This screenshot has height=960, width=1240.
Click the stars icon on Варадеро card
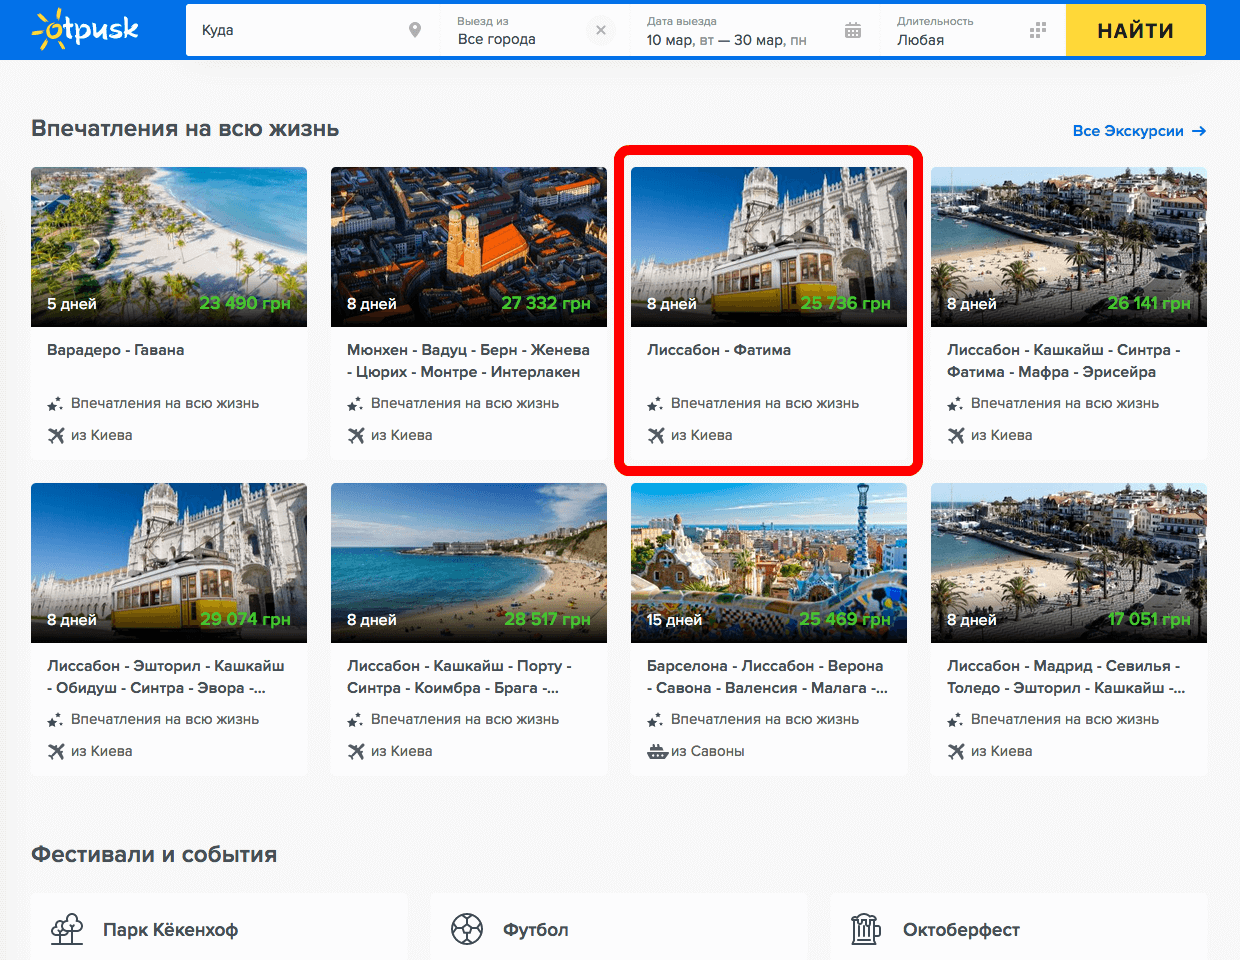[55, 404]
